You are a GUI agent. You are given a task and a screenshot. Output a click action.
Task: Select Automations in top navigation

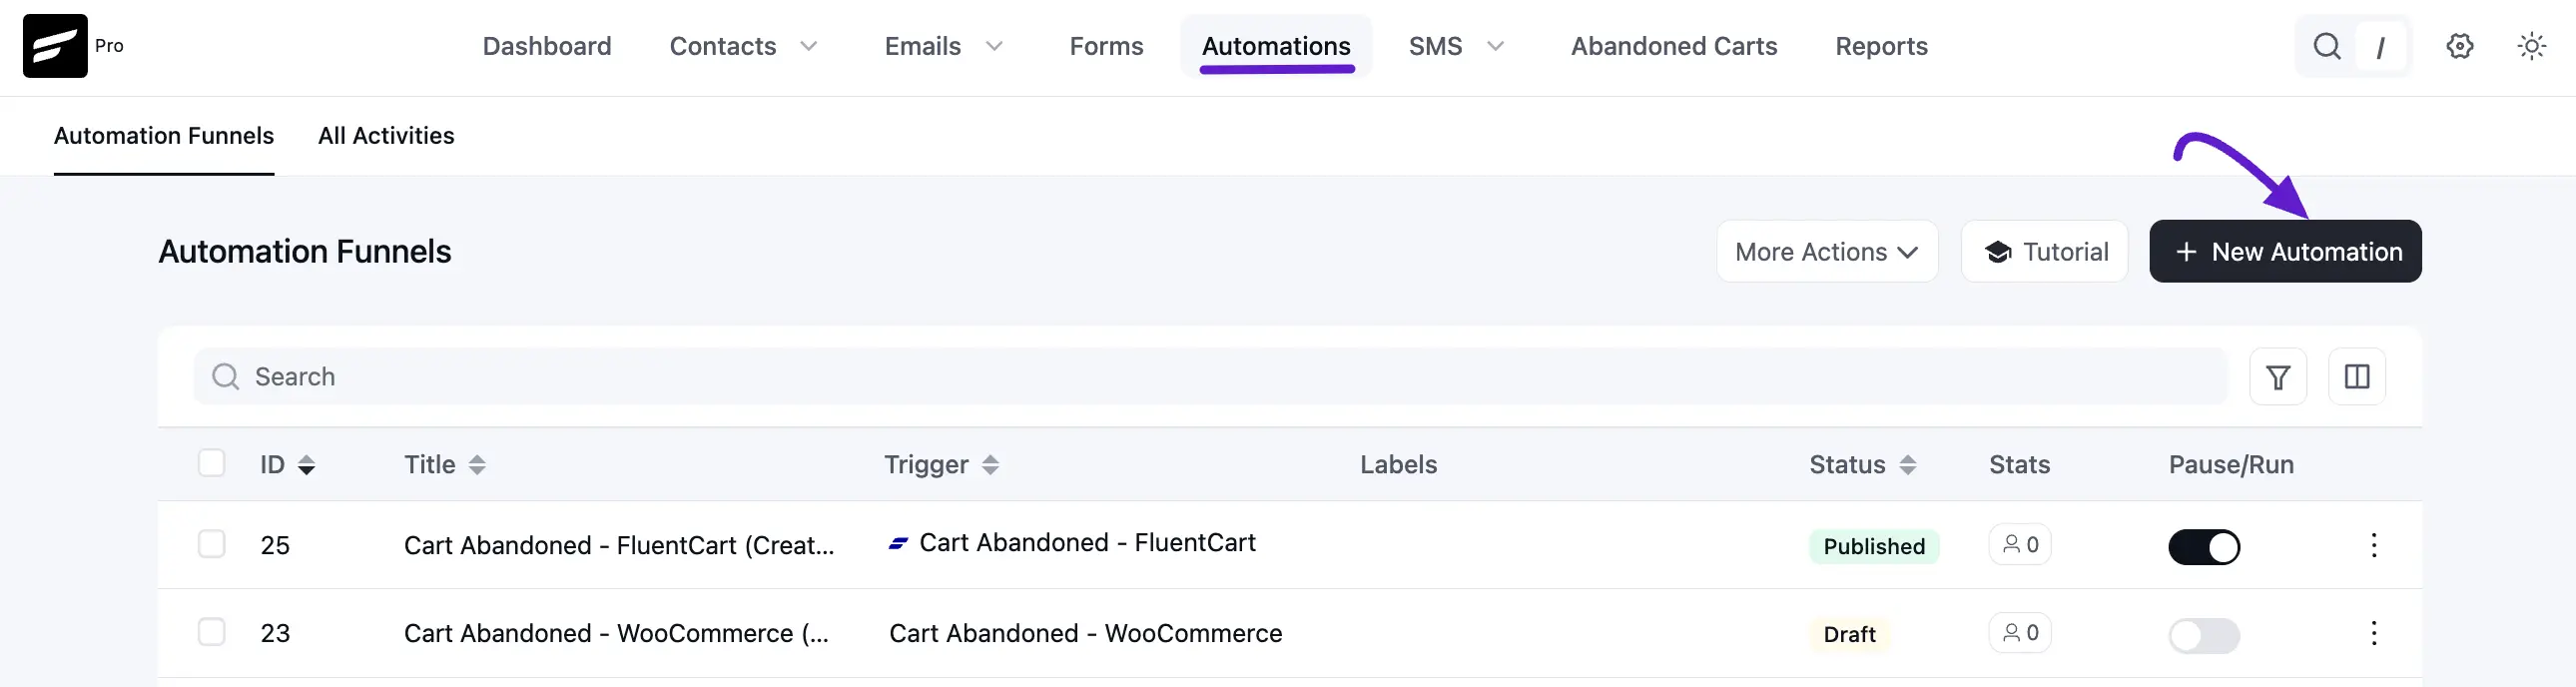[1276, 46]
